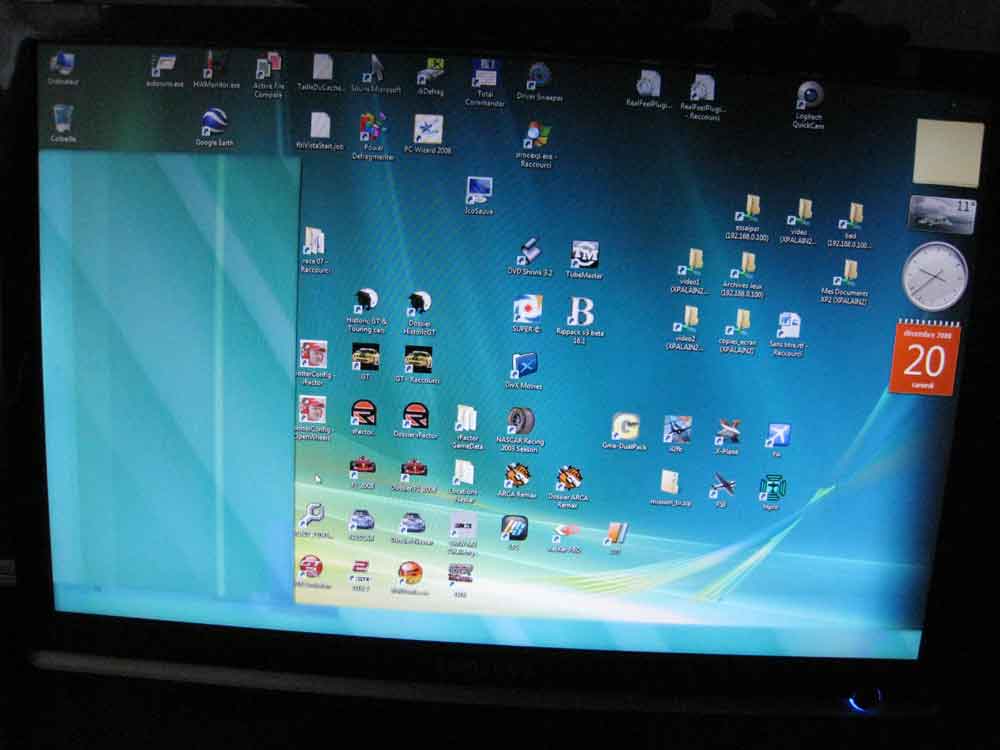
Task: Select the Driver Sweeper shortcut
Action: (x=540, y=82)
